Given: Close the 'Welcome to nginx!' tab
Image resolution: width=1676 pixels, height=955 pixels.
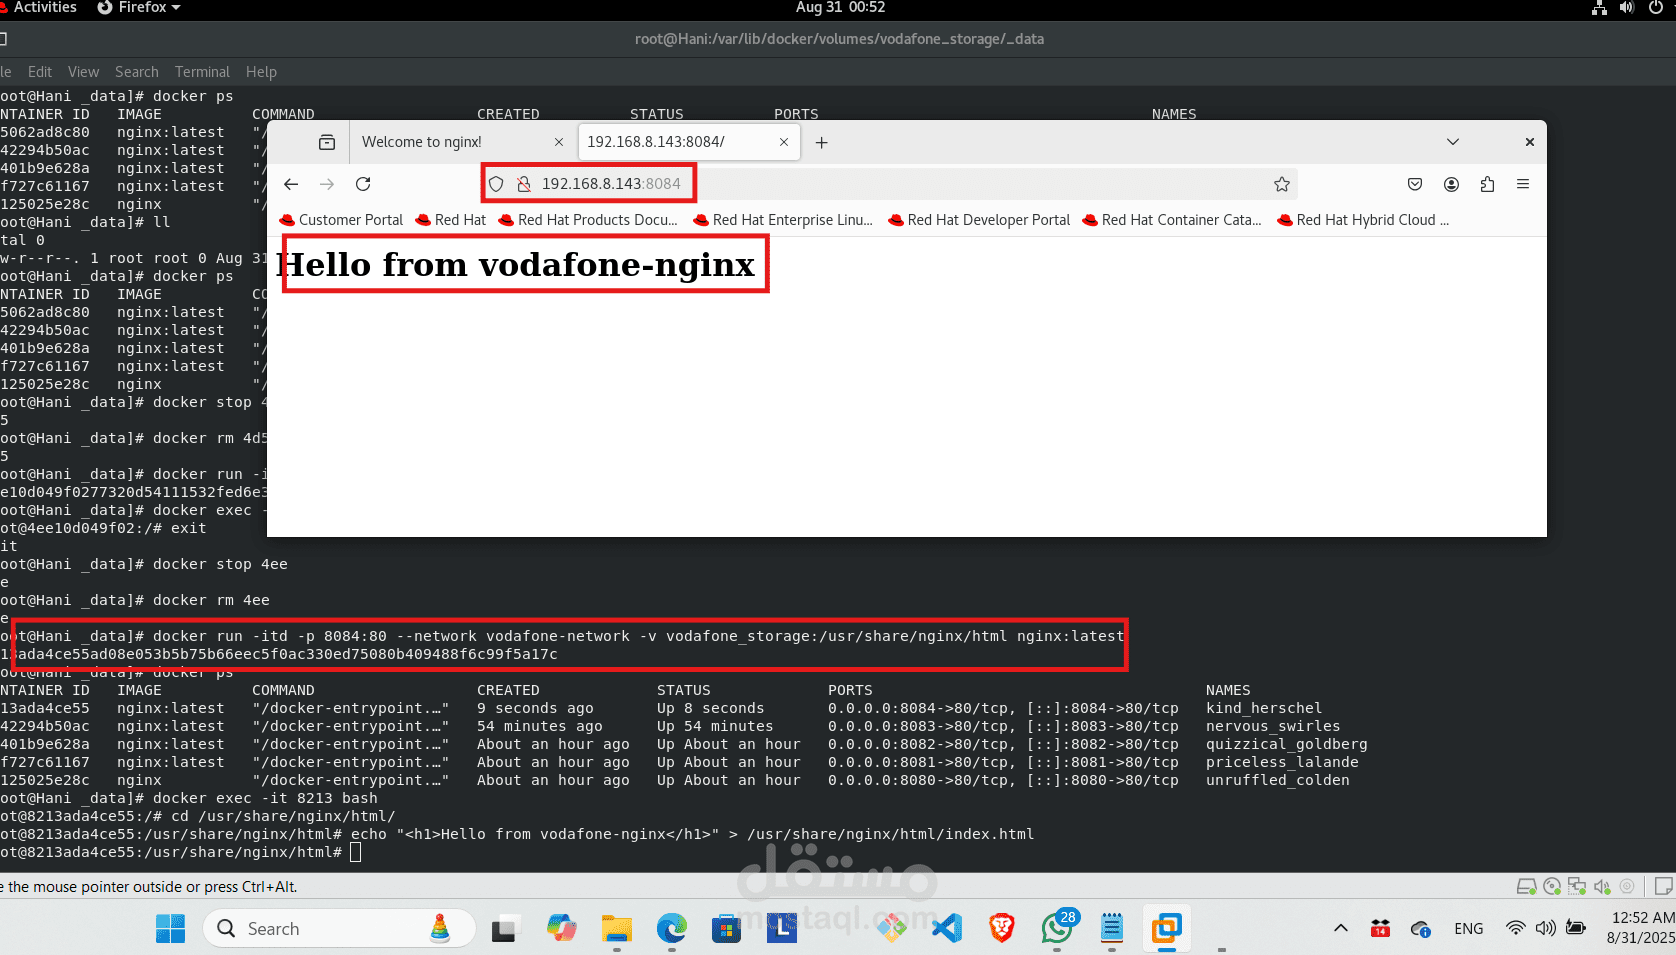Looking at the screenshot, I should pos(559,142).
